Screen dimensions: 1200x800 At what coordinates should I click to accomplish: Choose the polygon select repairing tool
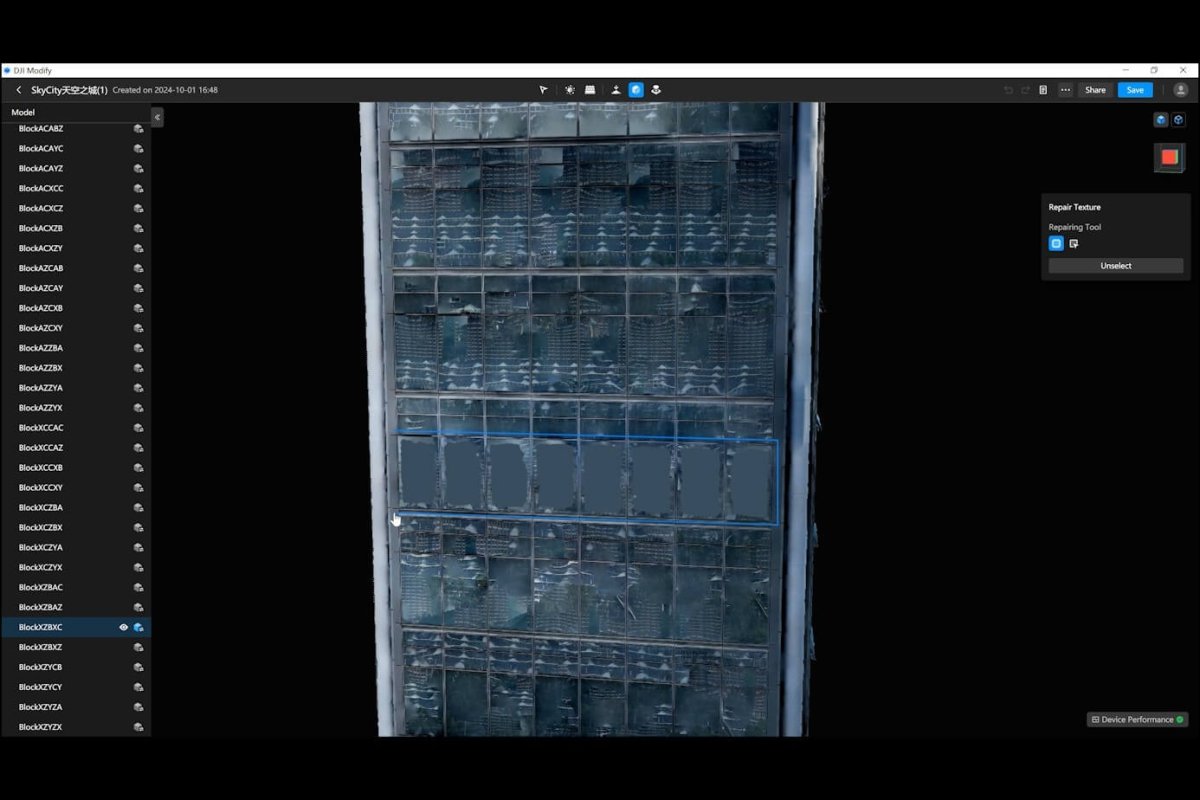point(1074,243)
